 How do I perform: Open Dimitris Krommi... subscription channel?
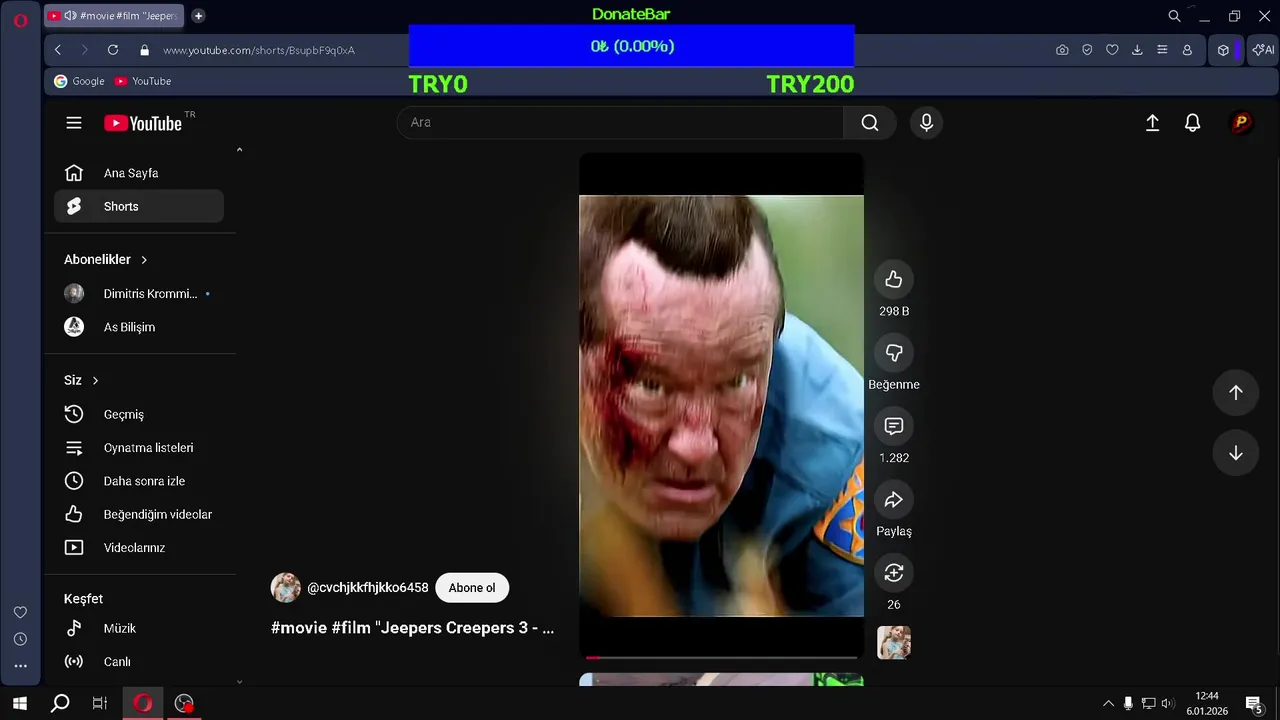[x=139, y=294]
